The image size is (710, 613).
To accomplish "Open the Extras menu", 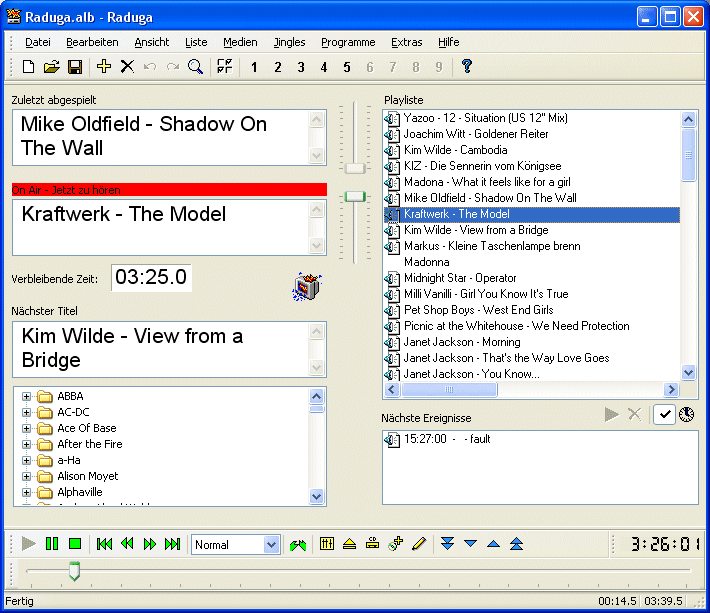I will (x=407, y=42).
